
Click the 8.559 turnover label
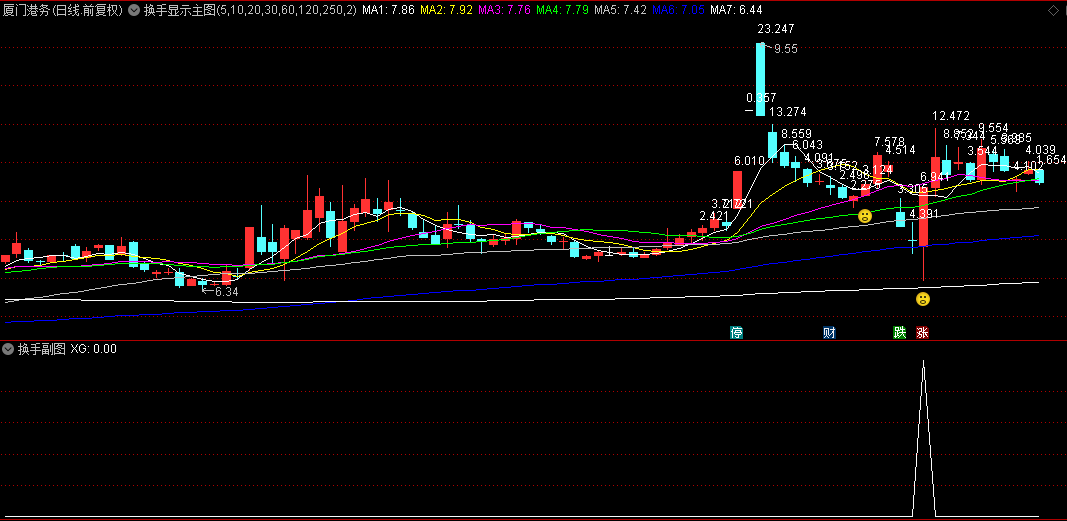tap(797, 133)
